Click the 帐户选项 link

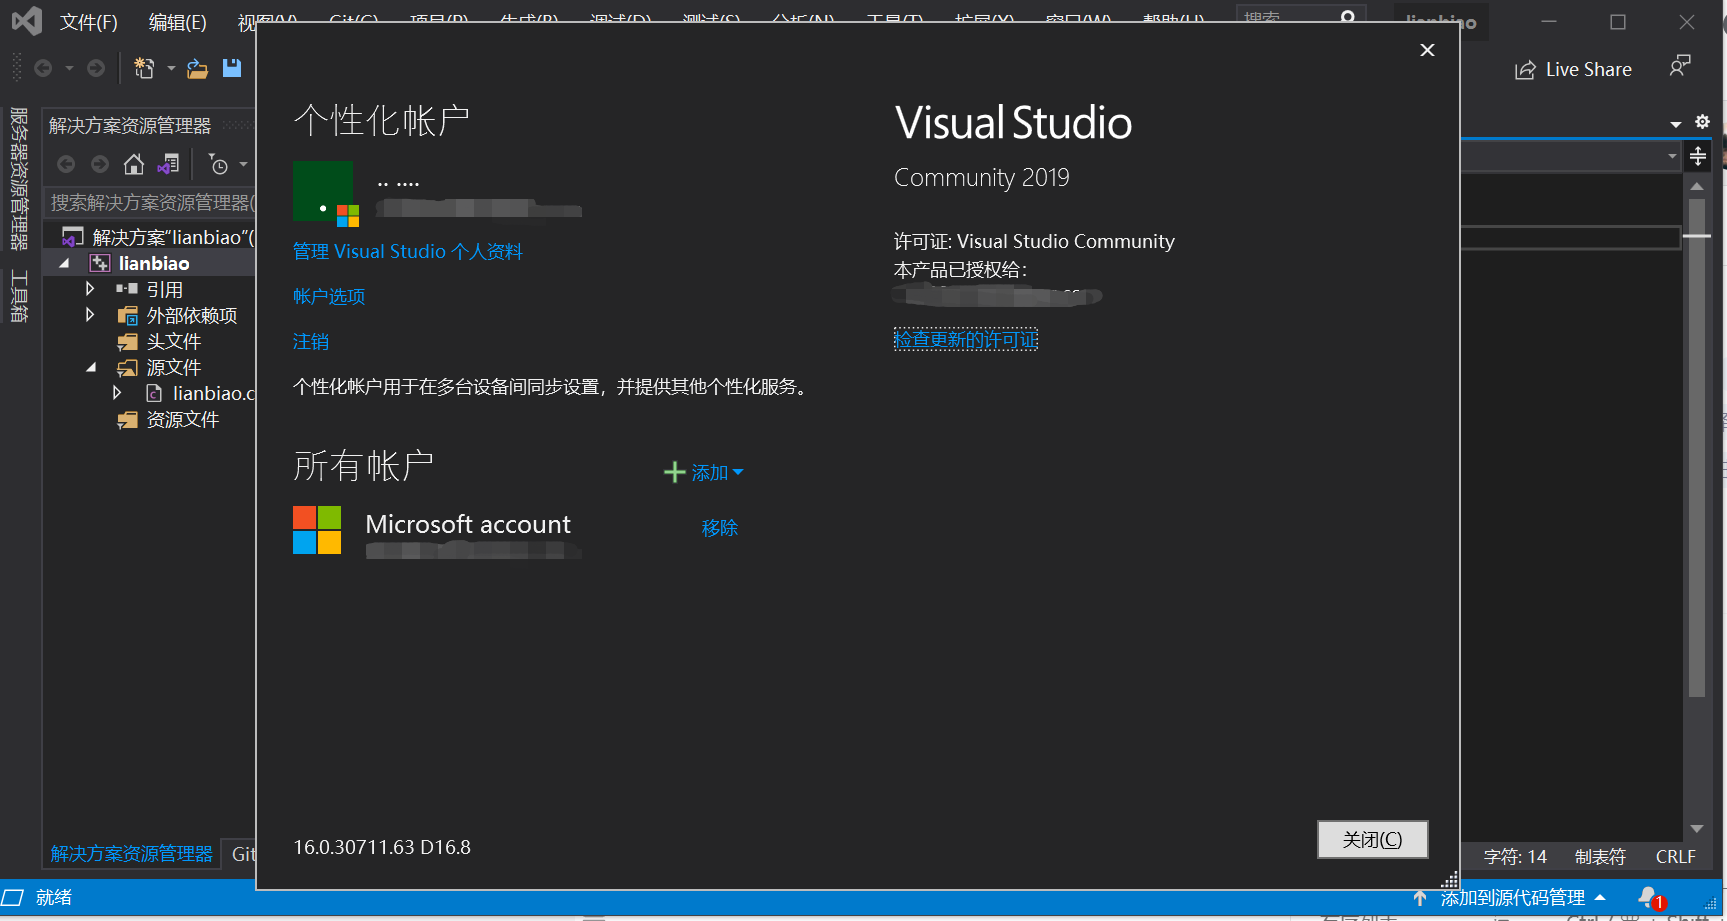(x=329, y=296)
